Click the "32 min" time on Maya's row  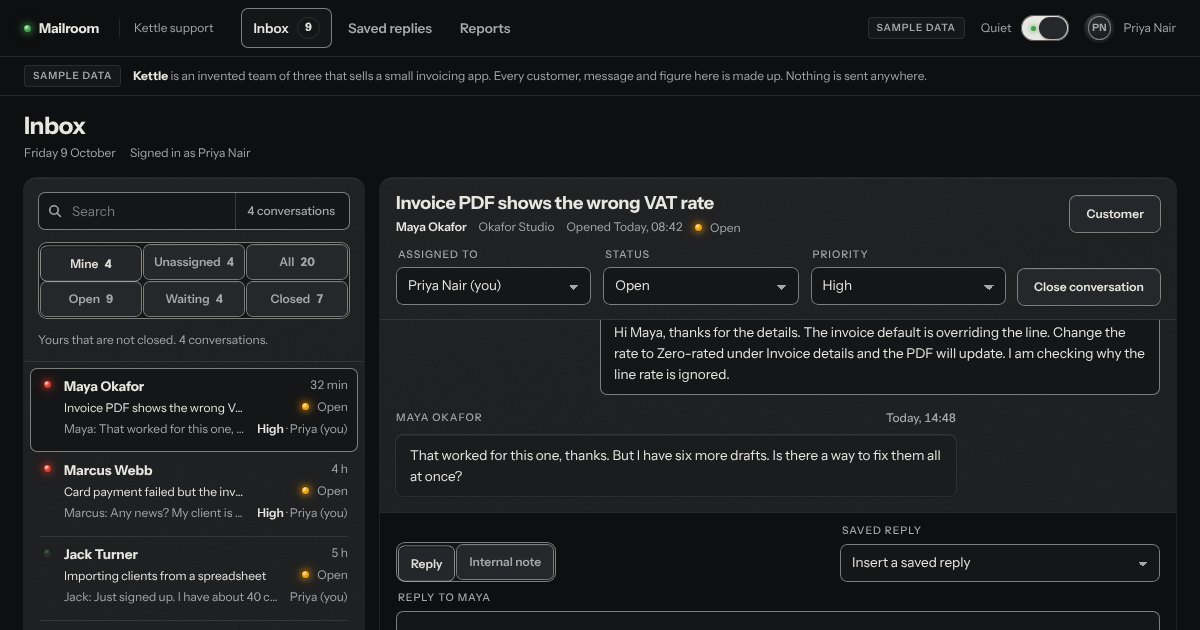[x=329, y=385]
